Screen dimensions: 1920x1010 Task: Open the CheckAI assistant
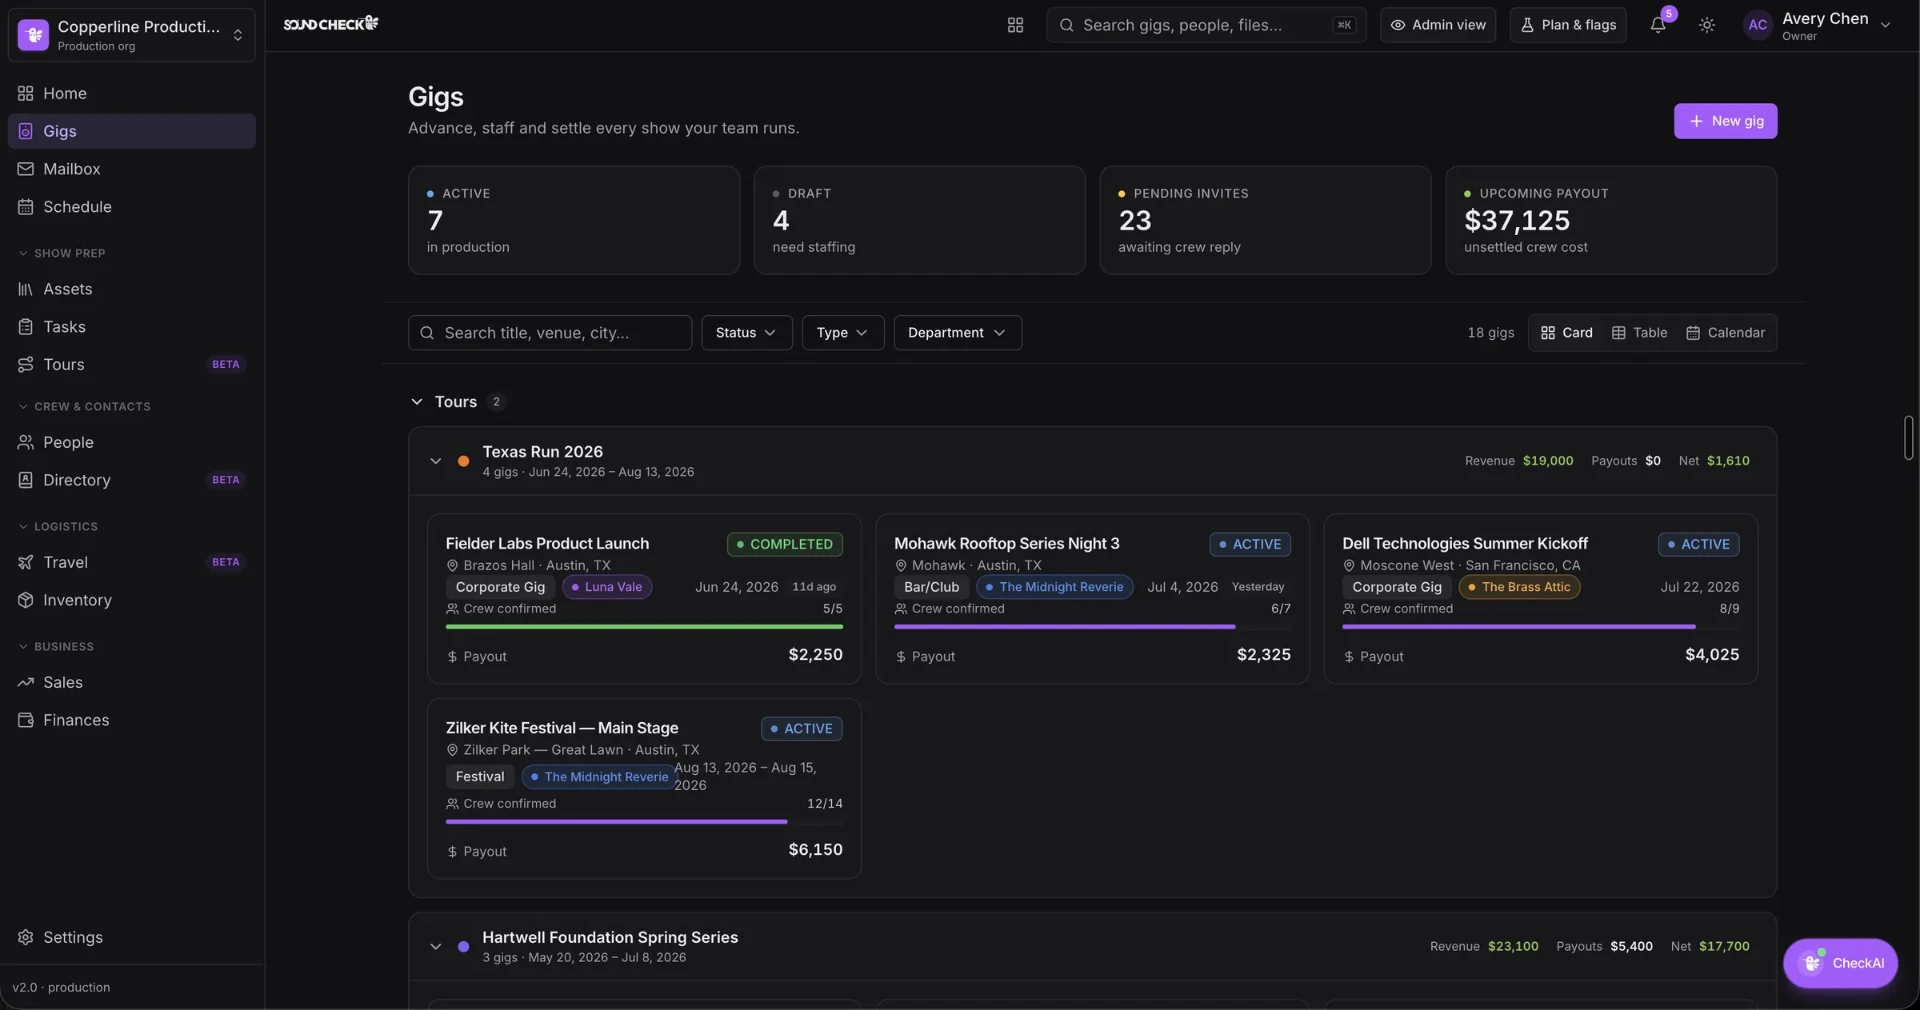1840,963
